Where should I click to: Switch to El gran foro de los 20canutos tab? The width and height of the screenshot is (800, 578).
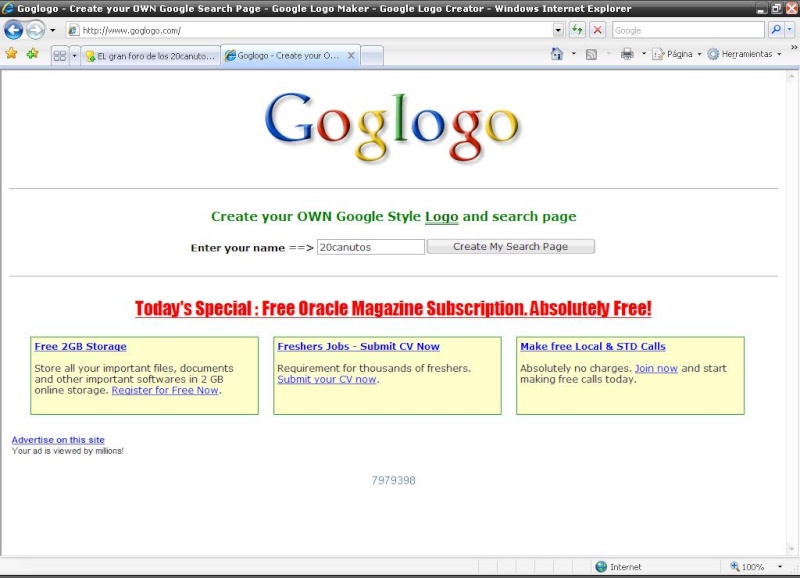151,56
